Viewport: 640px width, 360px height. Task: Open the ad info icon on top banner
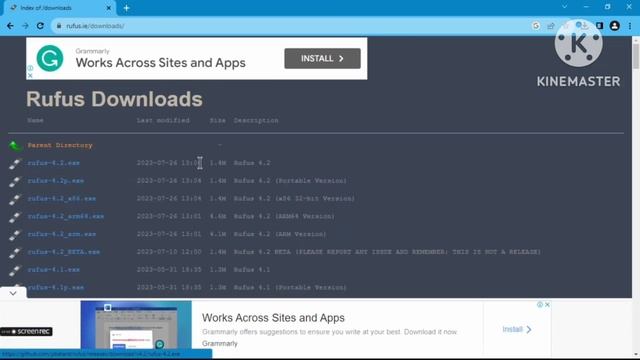point(30,68)
